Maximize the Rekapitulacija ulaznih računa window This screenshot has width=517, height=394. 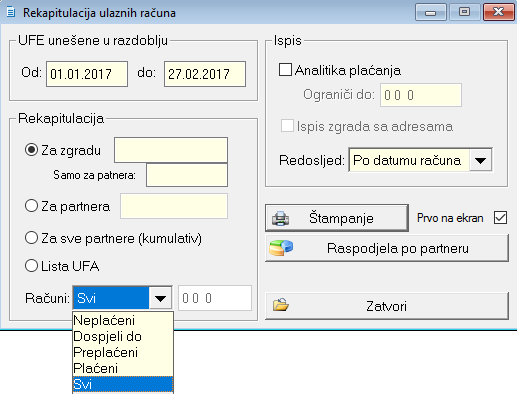coord(464,12)
